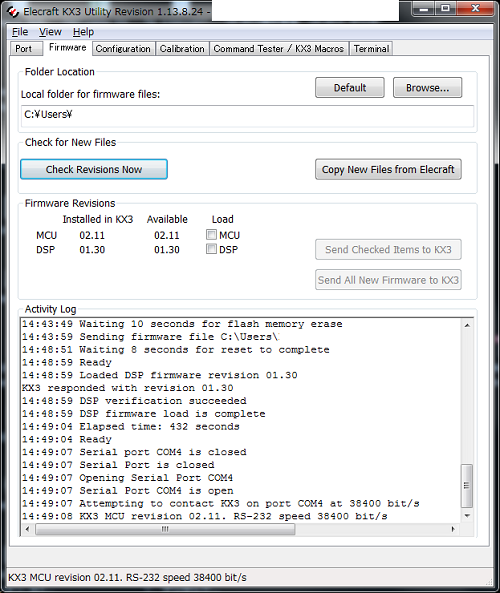The height and width of the screenshot is (593, 500).
Task: Click Check Revisions Now button
Action: [94, 169]
